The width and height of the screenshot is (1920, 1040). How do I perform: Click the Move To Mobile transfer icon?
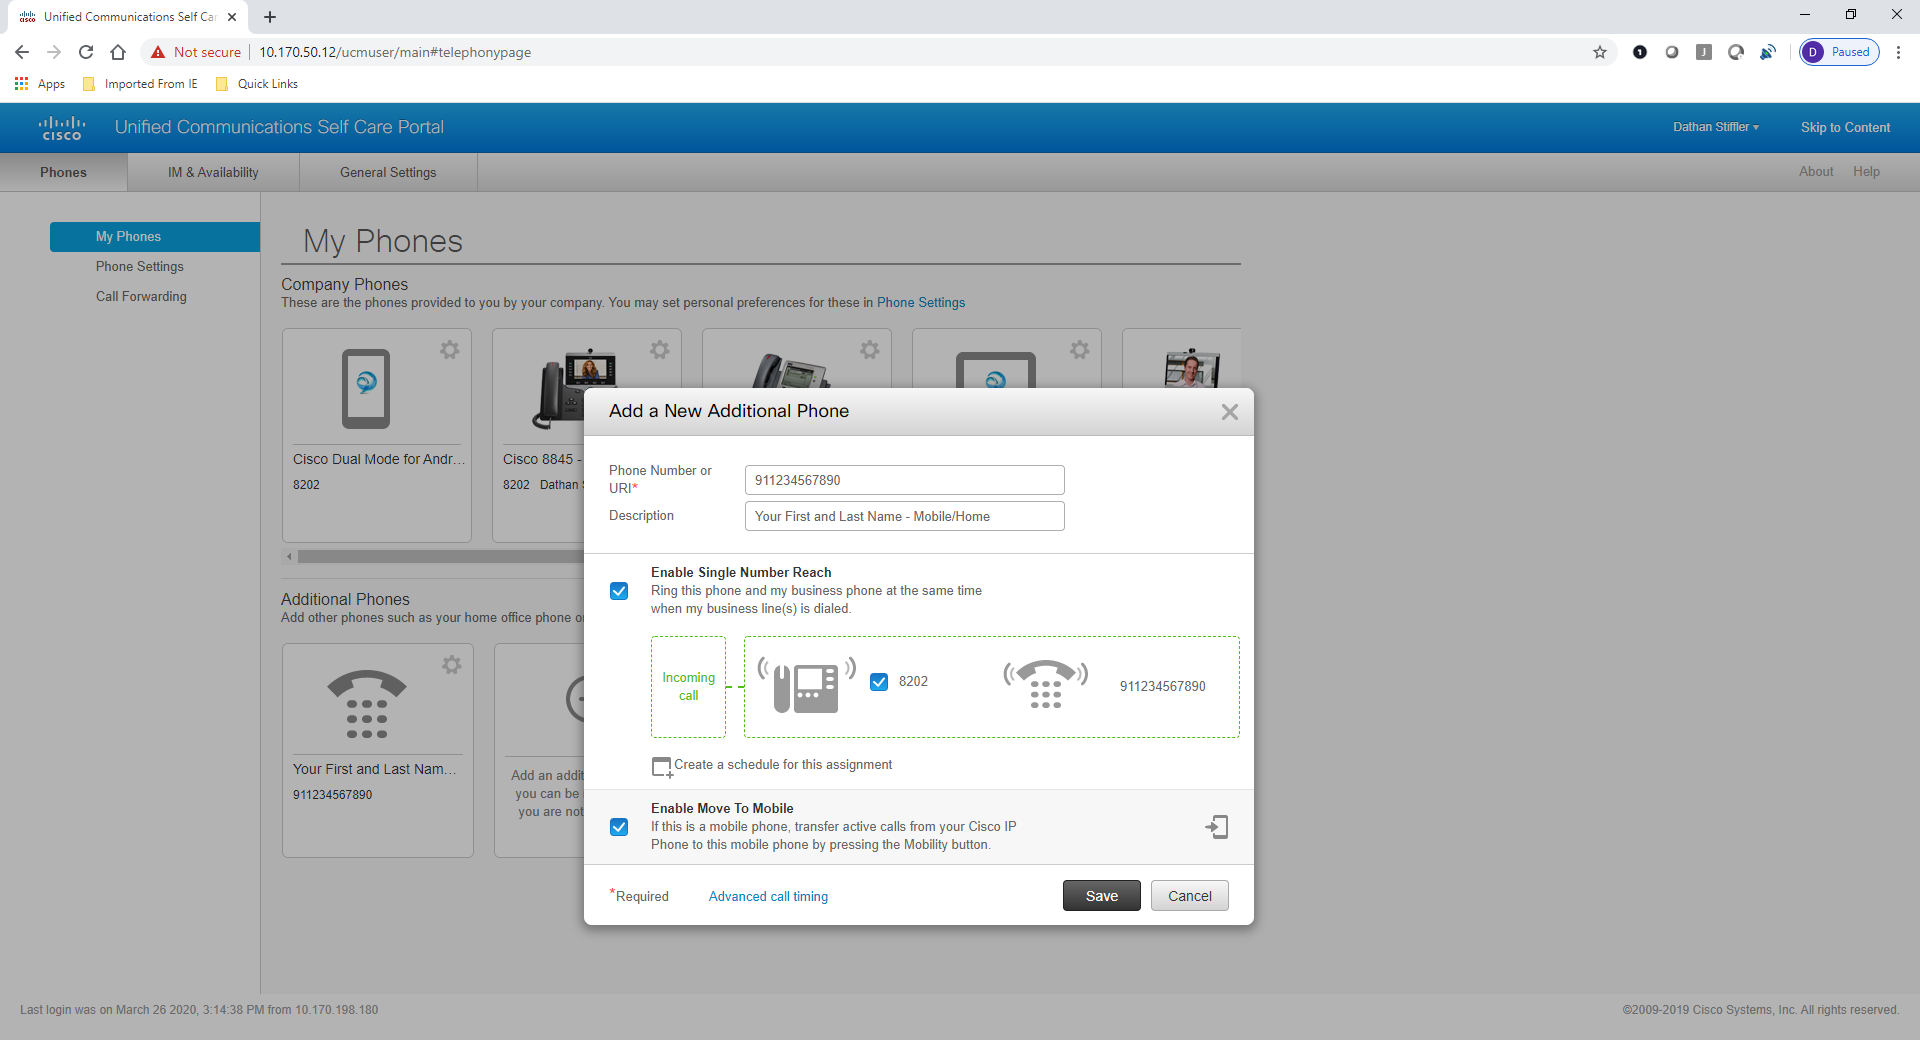click(1217, 827)
